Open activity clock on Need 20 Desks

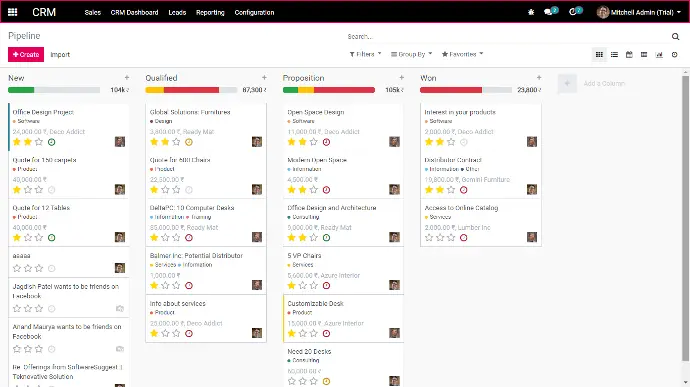click(326, 381)
